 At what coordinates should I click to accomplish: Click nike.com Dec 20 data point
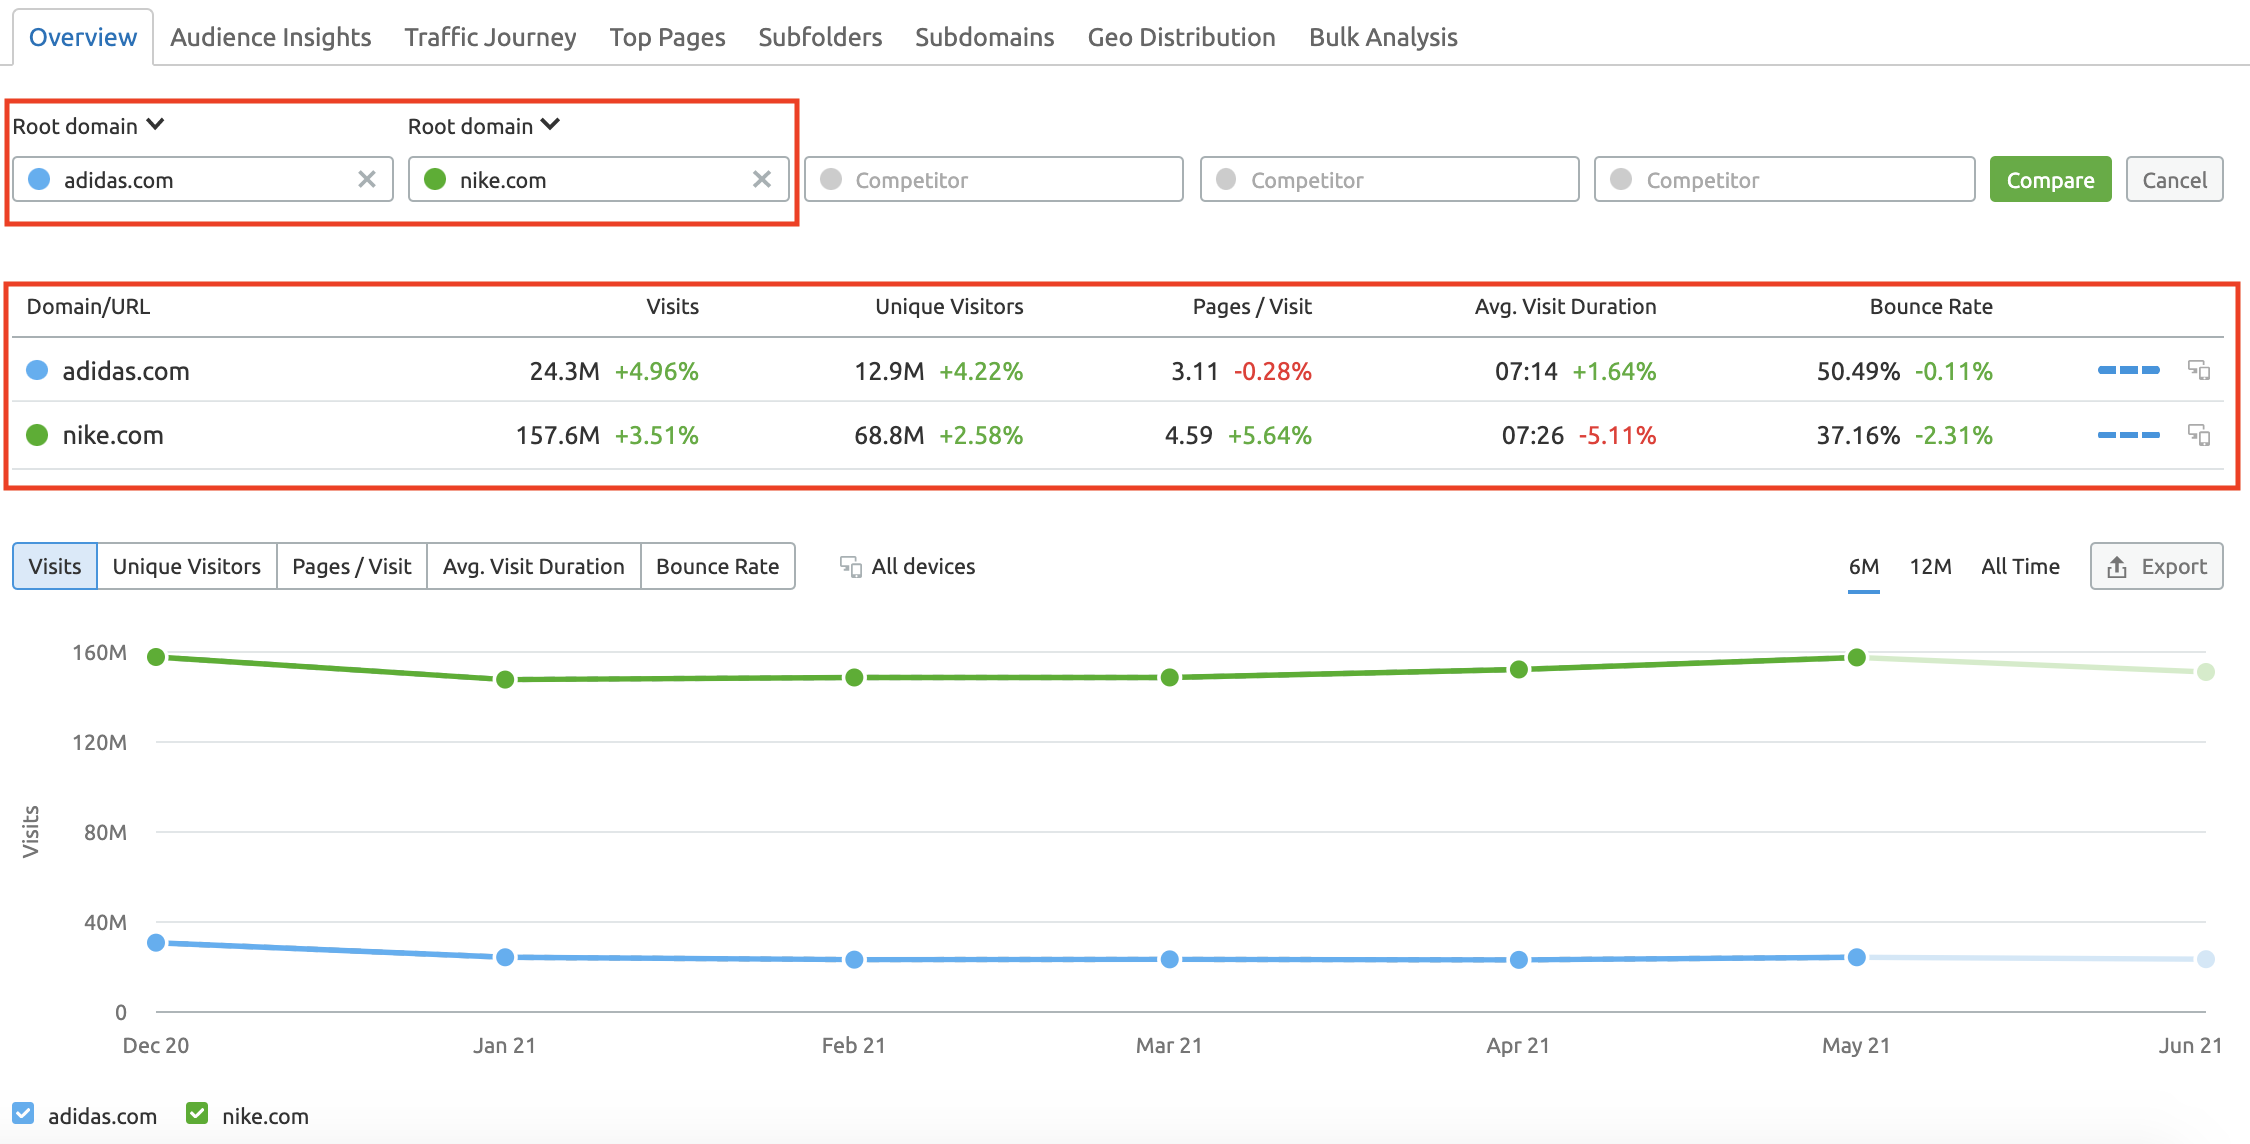click(x=156, y=657)
